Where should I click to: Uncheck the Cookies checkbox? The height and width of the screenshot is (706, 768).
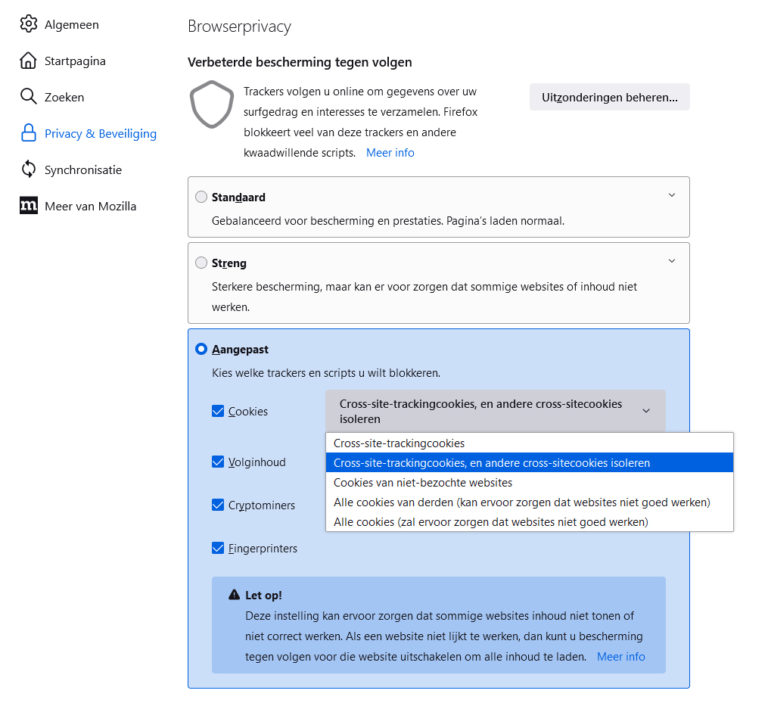(218, 411)
